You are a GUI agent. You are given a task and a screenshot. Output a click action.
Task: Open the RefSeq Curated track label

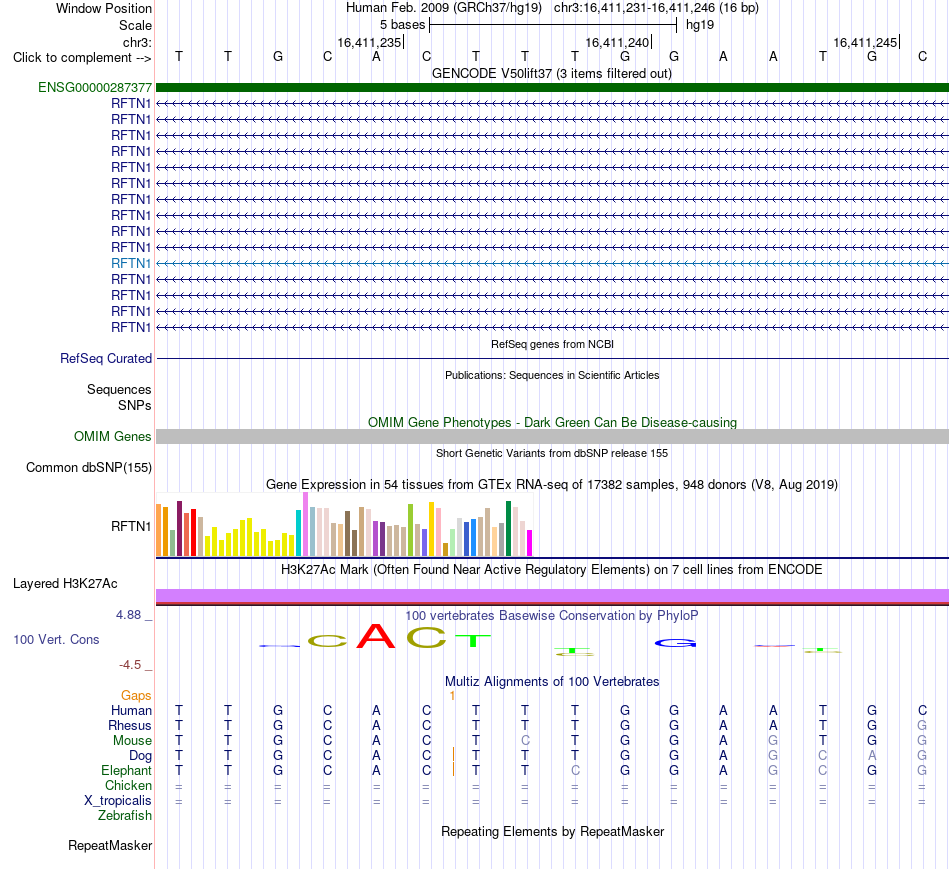click(x=106, y=359)
